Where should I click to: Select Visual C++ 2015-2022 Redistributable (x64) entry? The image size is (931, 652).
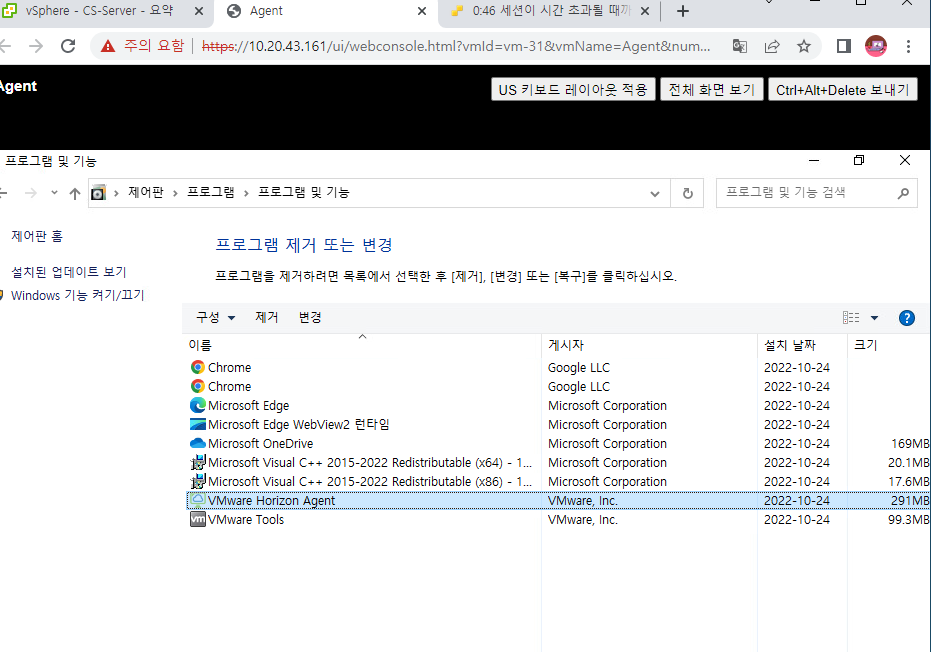tap(558, 463)
